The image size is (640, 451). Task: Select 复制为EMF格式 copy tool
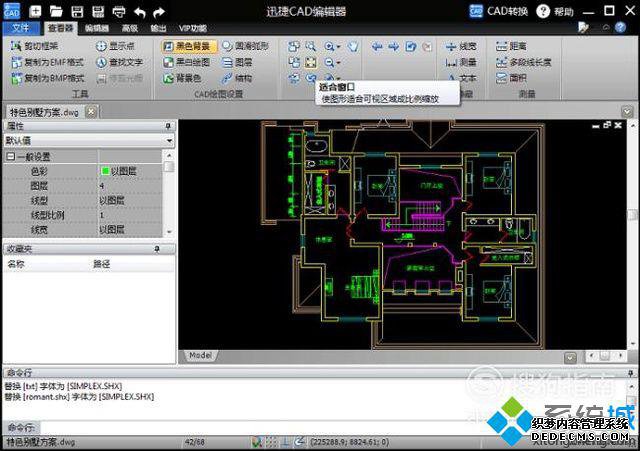coord(47,62)
